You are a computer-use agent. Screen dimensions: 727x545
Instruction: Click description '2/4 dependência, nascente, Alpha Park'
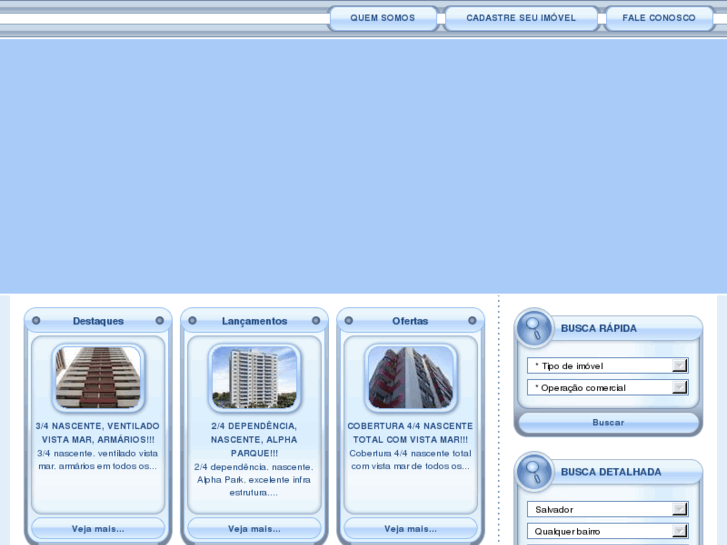(x=254, y=480)
